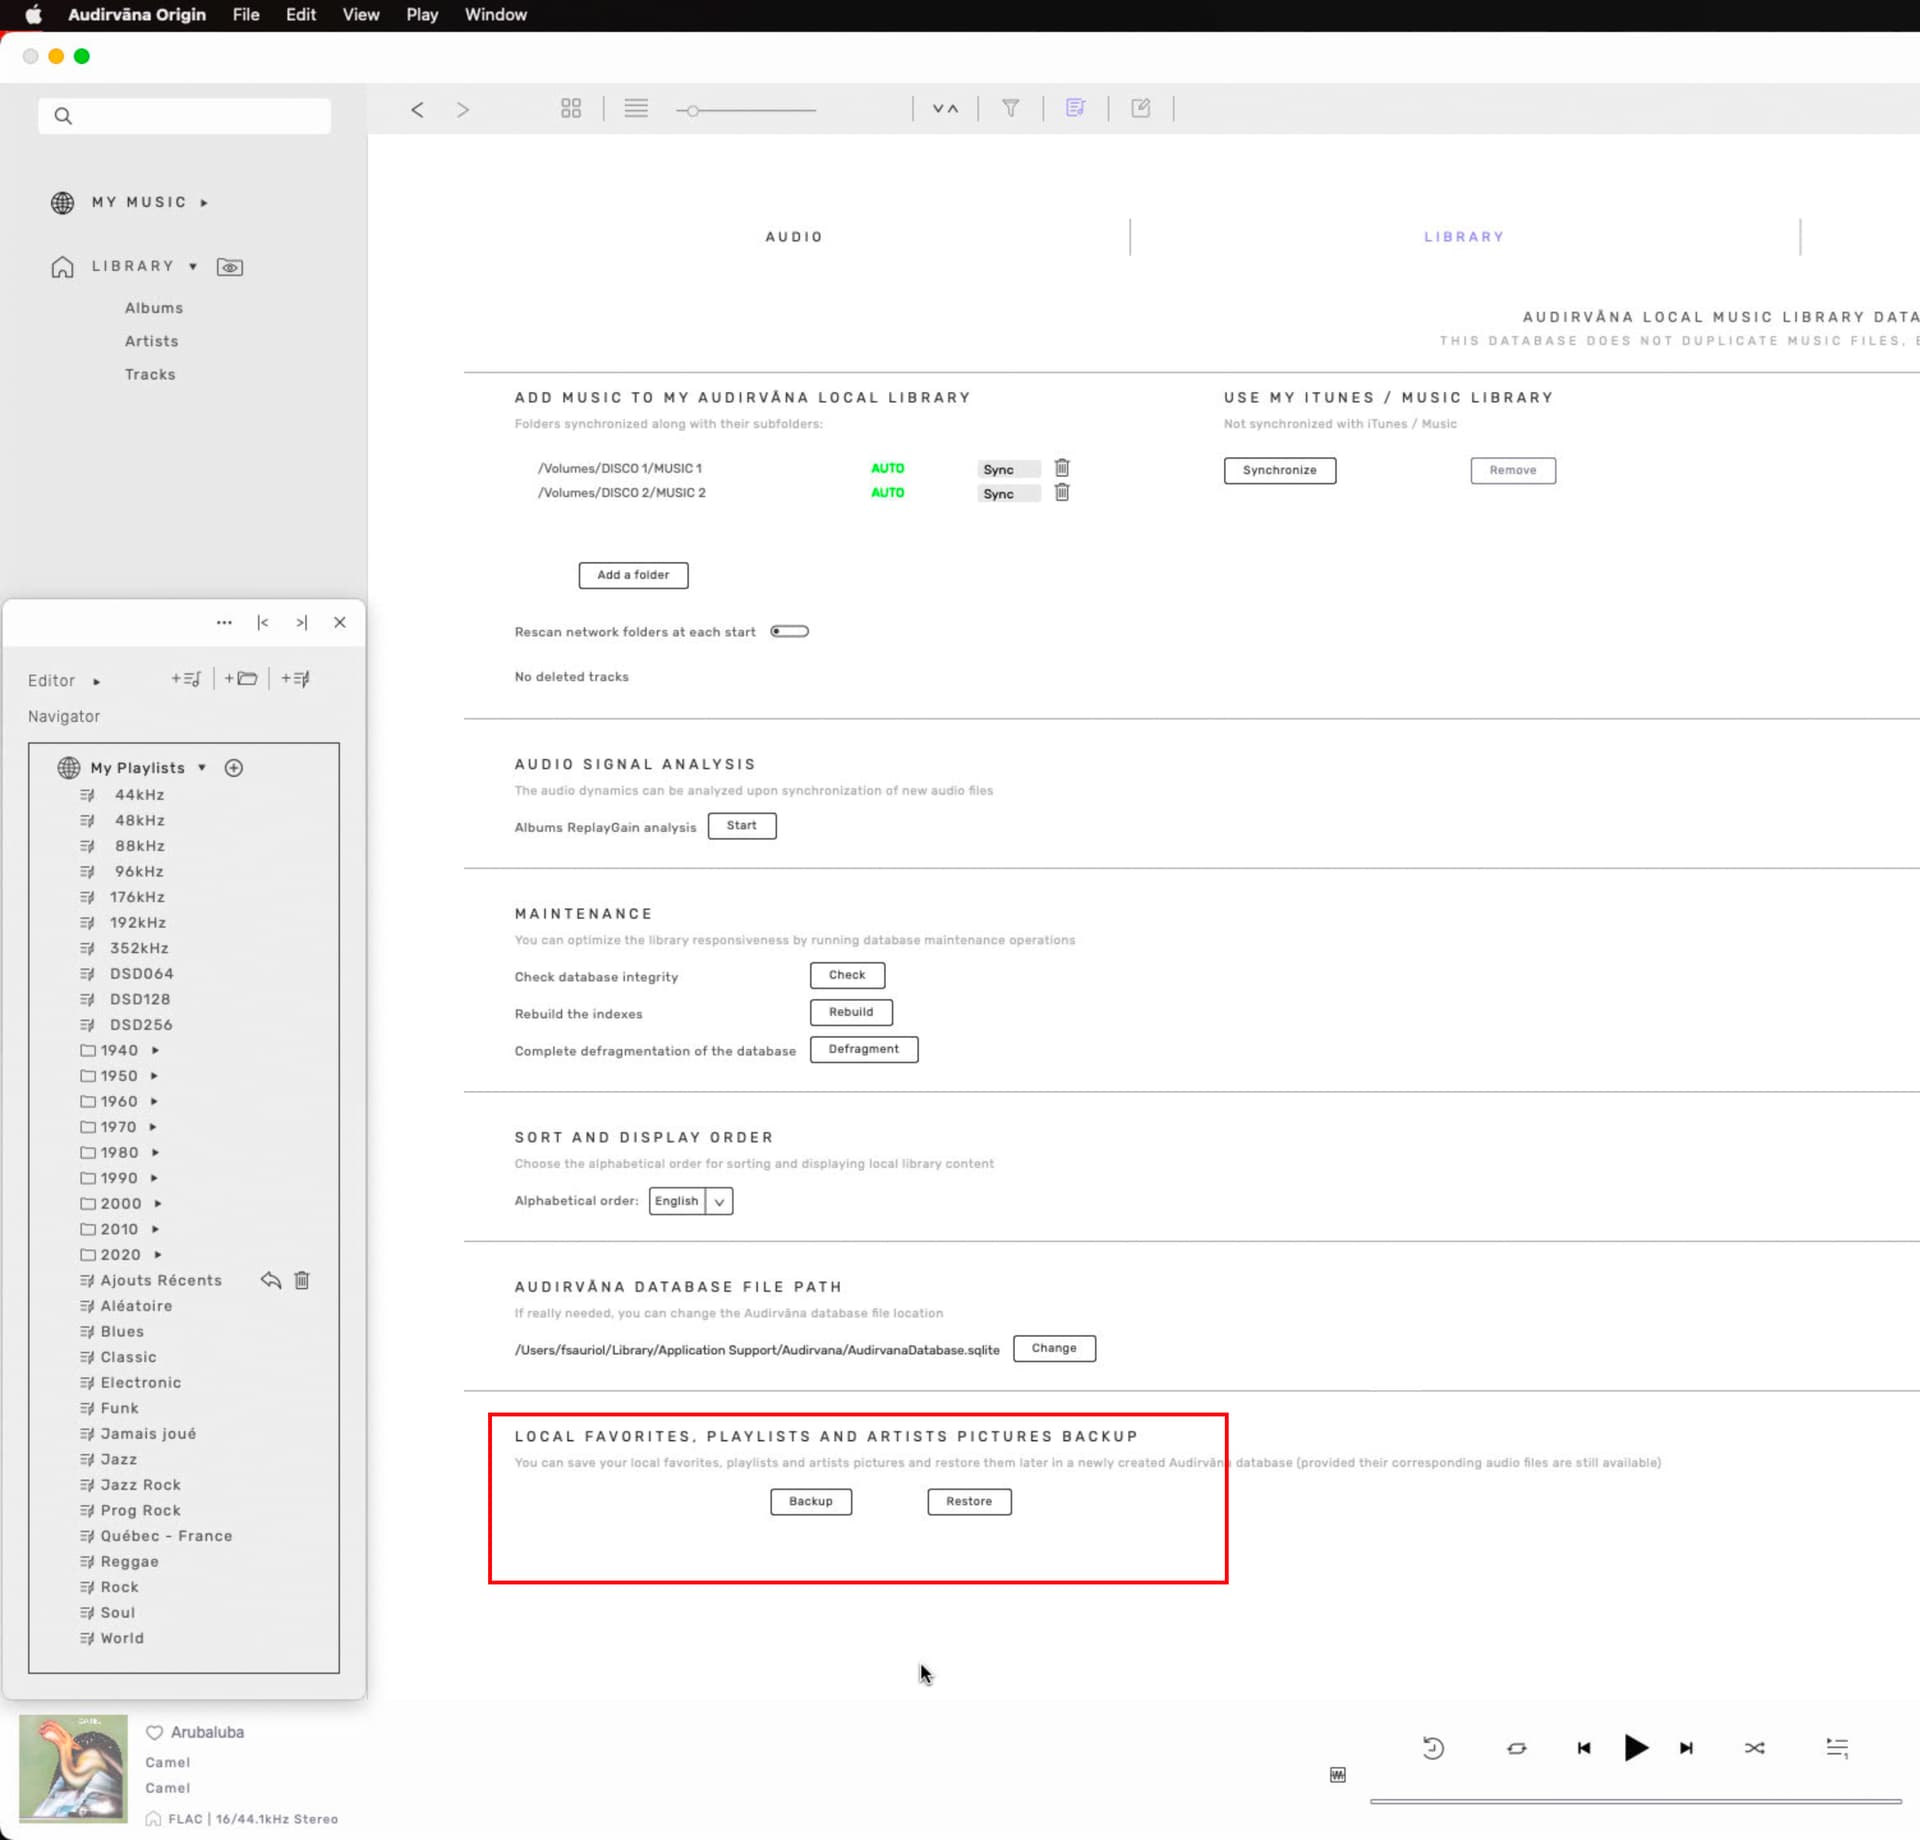Expand the MY MUSIC section

coord(204,202)
